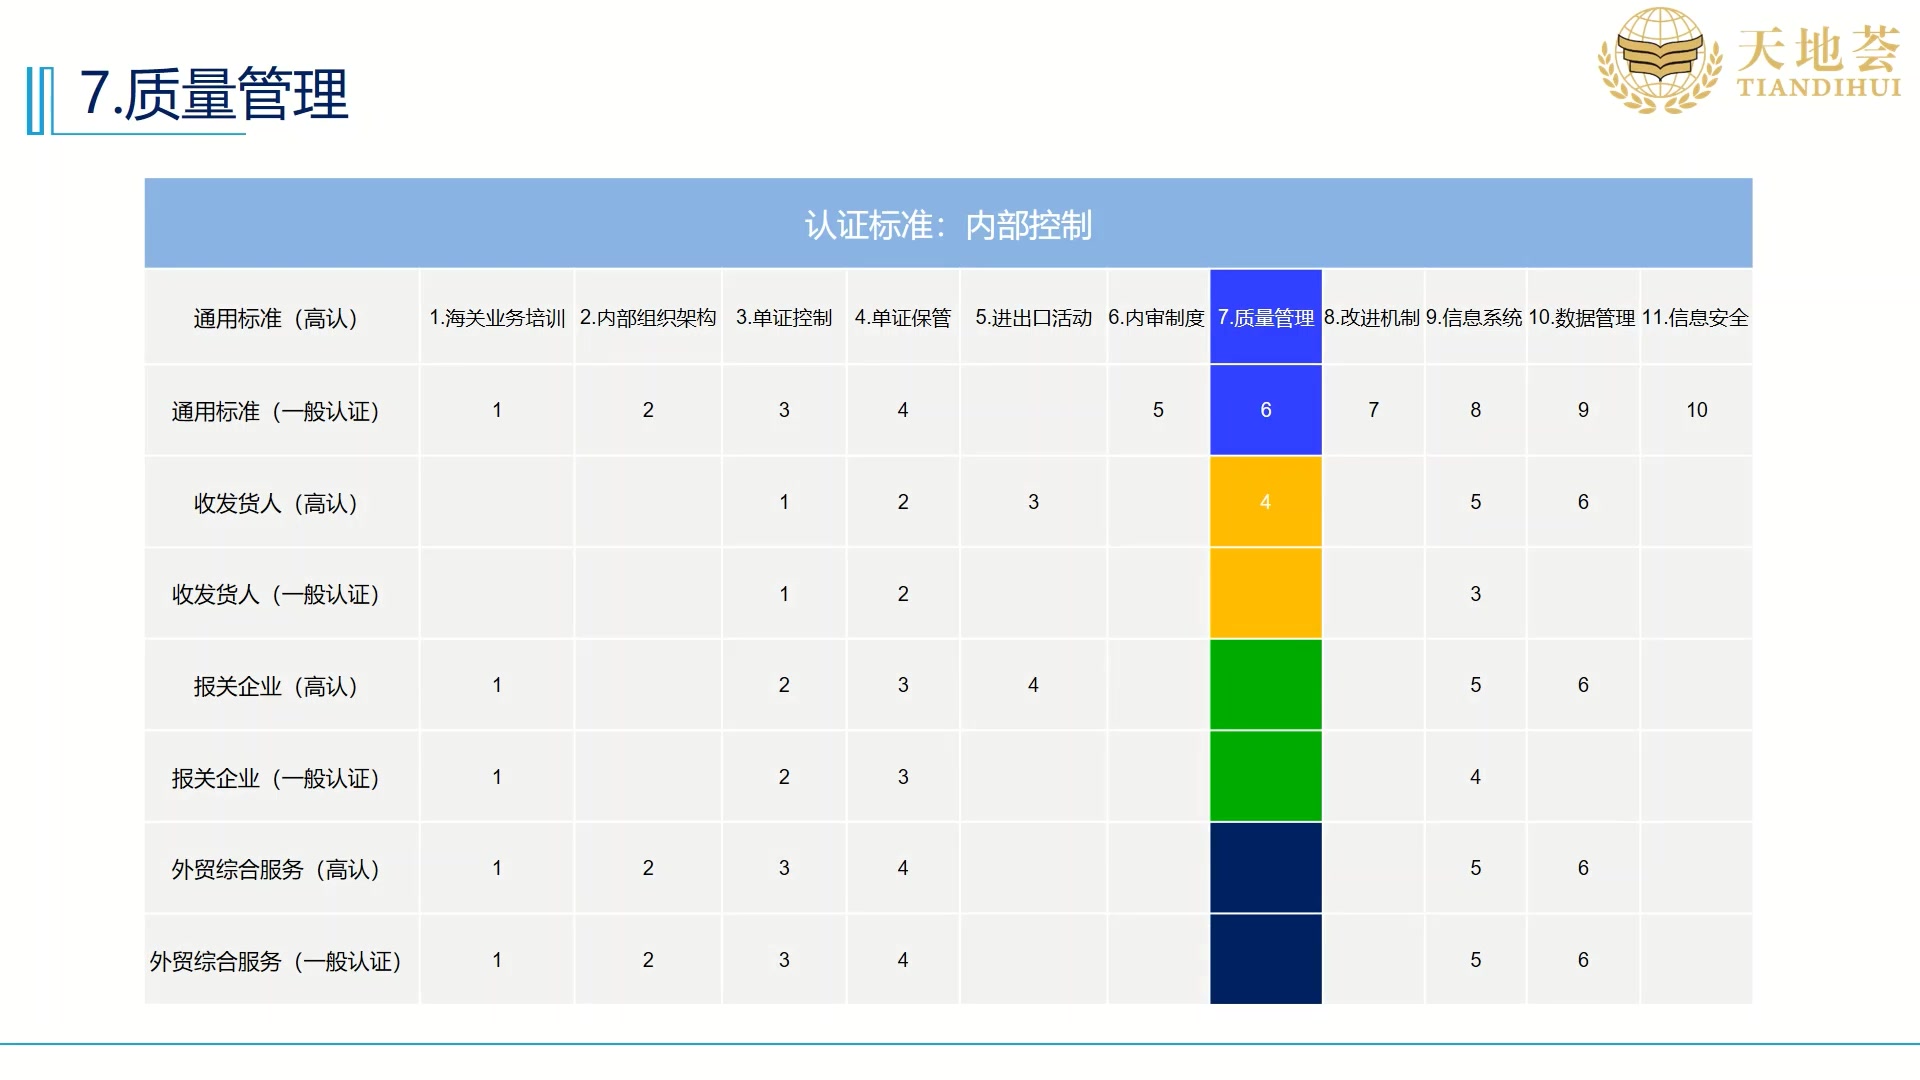Image resolution: width=1920 pixels, height=1080 pixels.
Task: Select row label 收发货人（一般认证）
Action: coord(275,594)
